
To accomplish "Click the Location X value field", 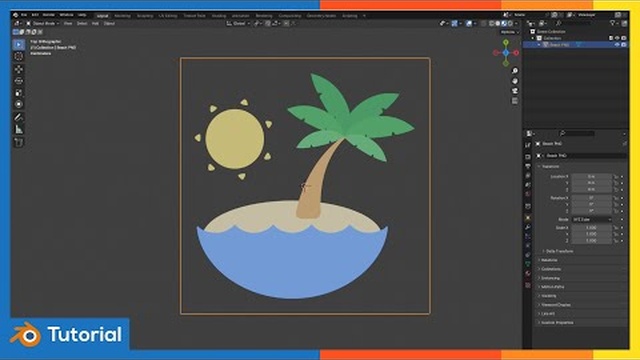I will (x=591, y=177).
